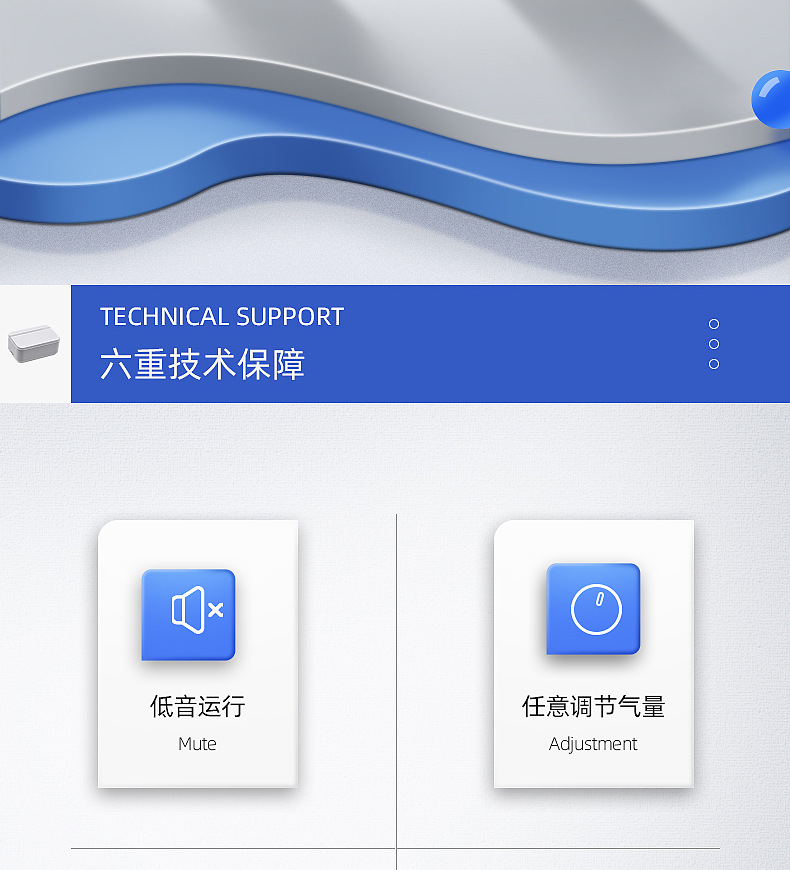Select the white device box thumbnail
This screenshot has height=870, width=790.
[x=34, y=343]
